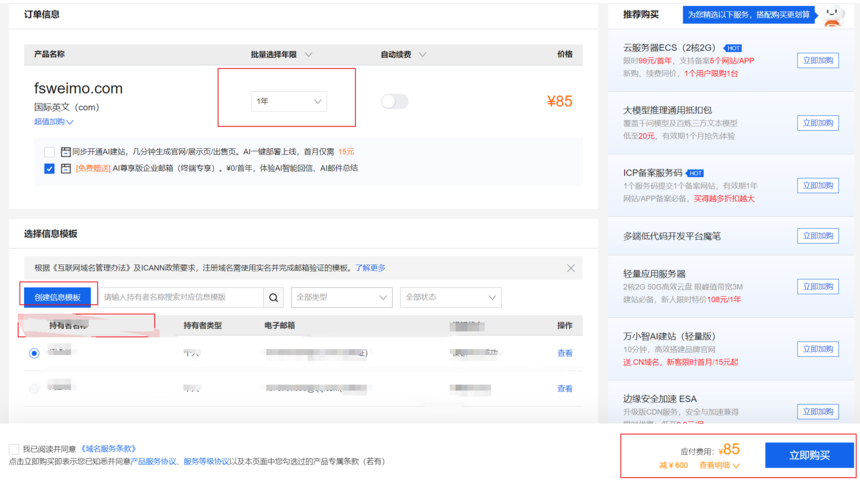Image resolution: width=860 pixels, height=481 pixels.
Task: Expand the 超值加购 options
Action: coord(53,122)
